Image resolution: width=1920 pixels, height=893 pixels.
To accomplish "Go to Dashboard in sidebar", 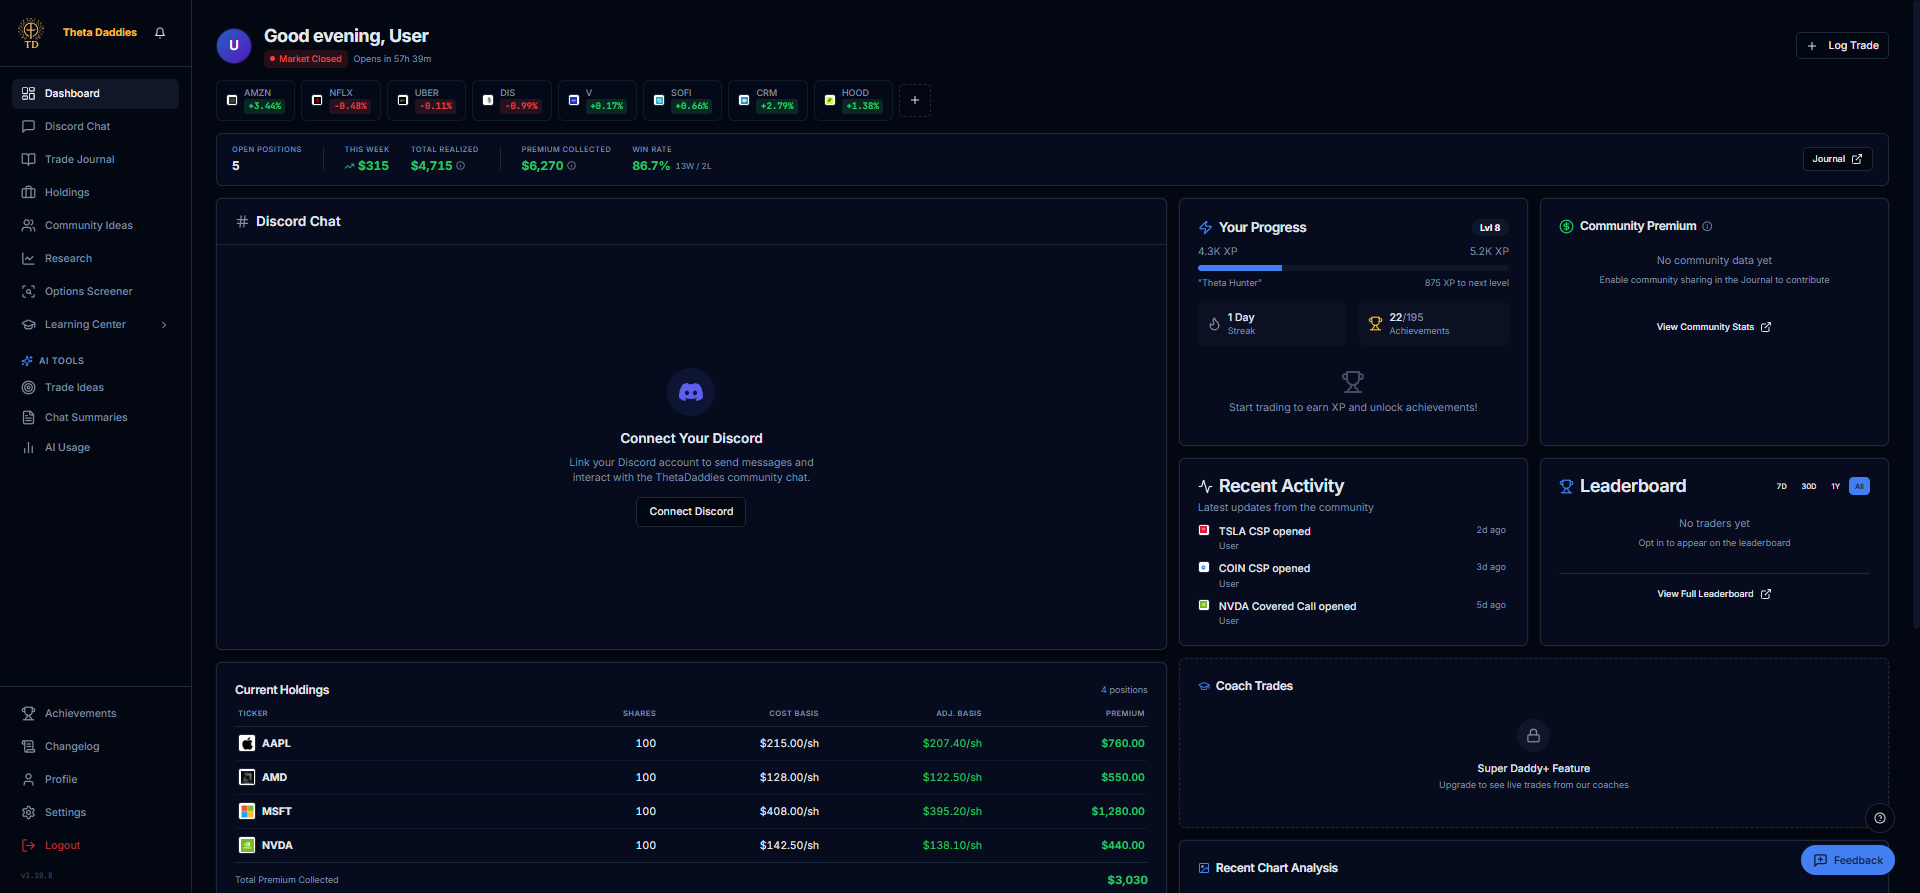I will (96, 94).
